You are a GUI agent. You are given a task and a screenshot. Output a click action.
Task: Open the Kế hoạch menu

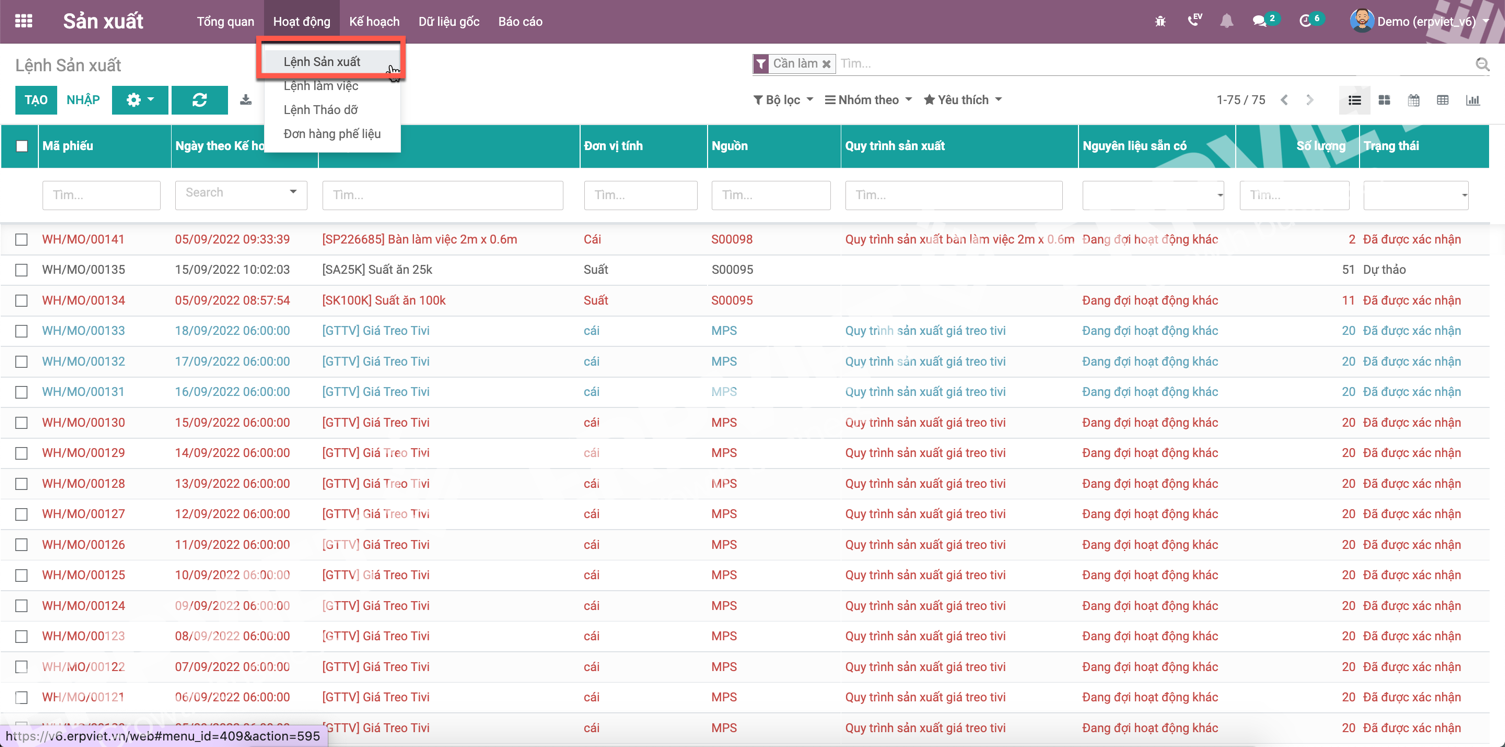(374, 20)
